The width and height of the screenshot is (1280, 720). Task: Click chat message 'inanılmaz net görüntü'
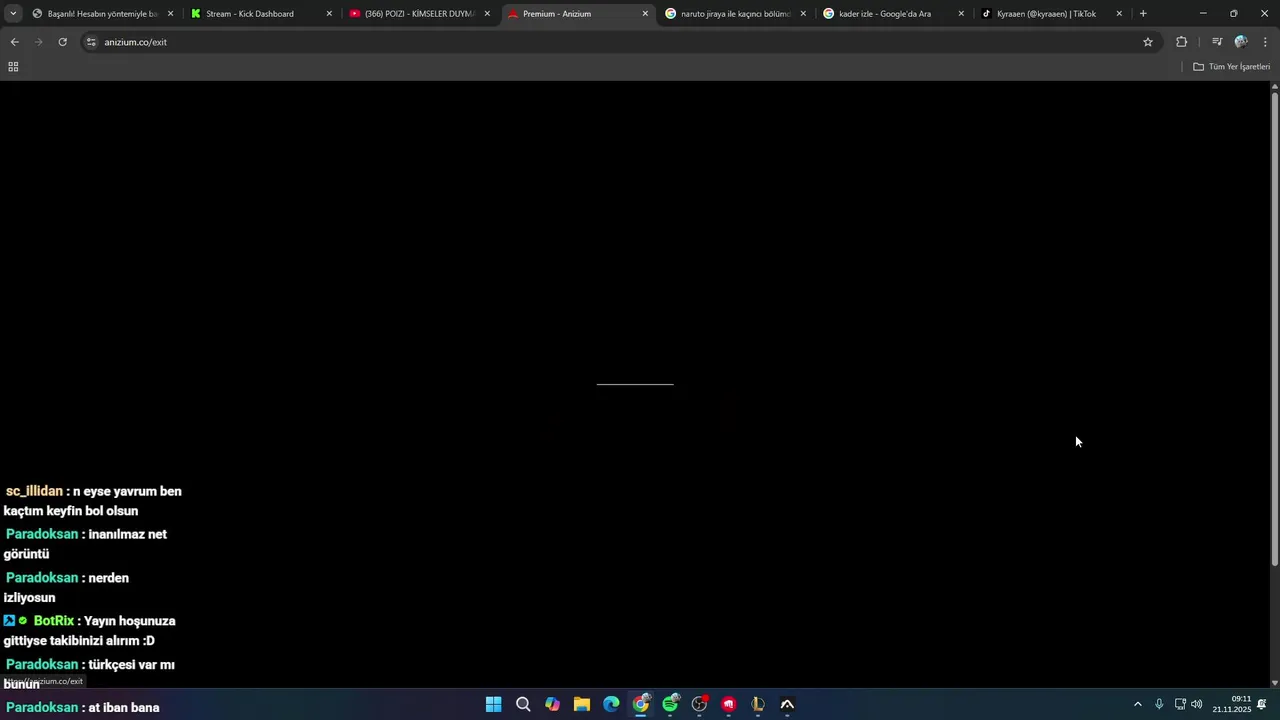pyautogui.click(x=86, y=544)
